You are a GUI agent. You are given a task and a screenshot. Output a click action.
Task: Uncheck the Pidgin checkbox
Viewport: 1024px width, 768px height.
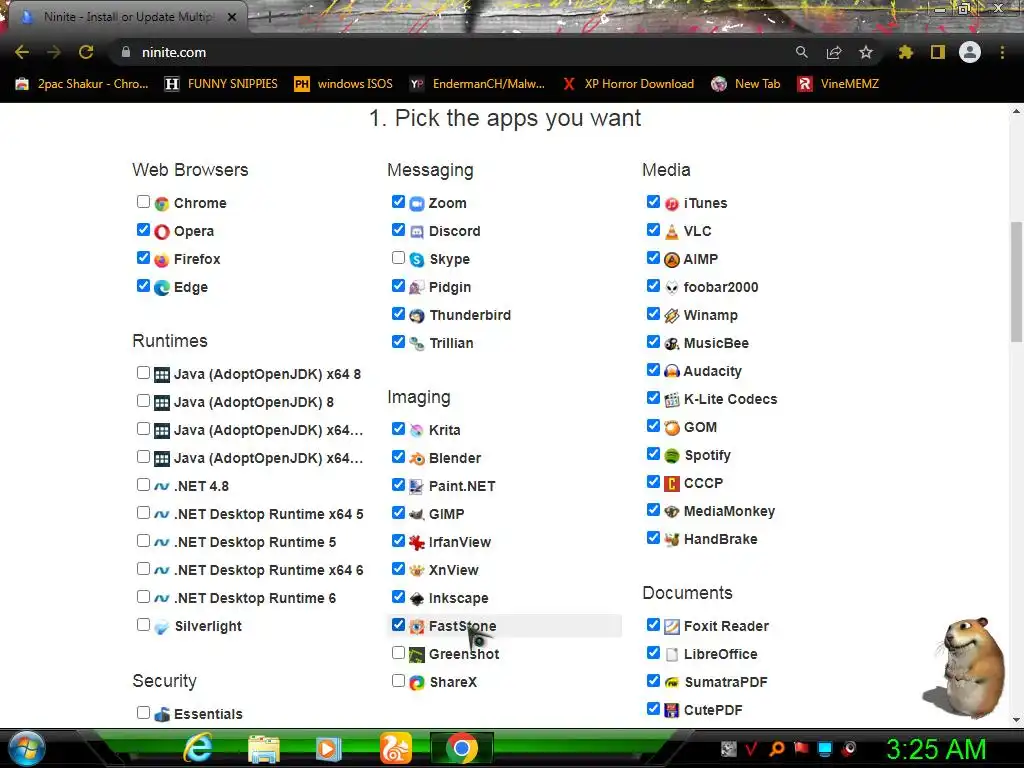tap(398, 285)
